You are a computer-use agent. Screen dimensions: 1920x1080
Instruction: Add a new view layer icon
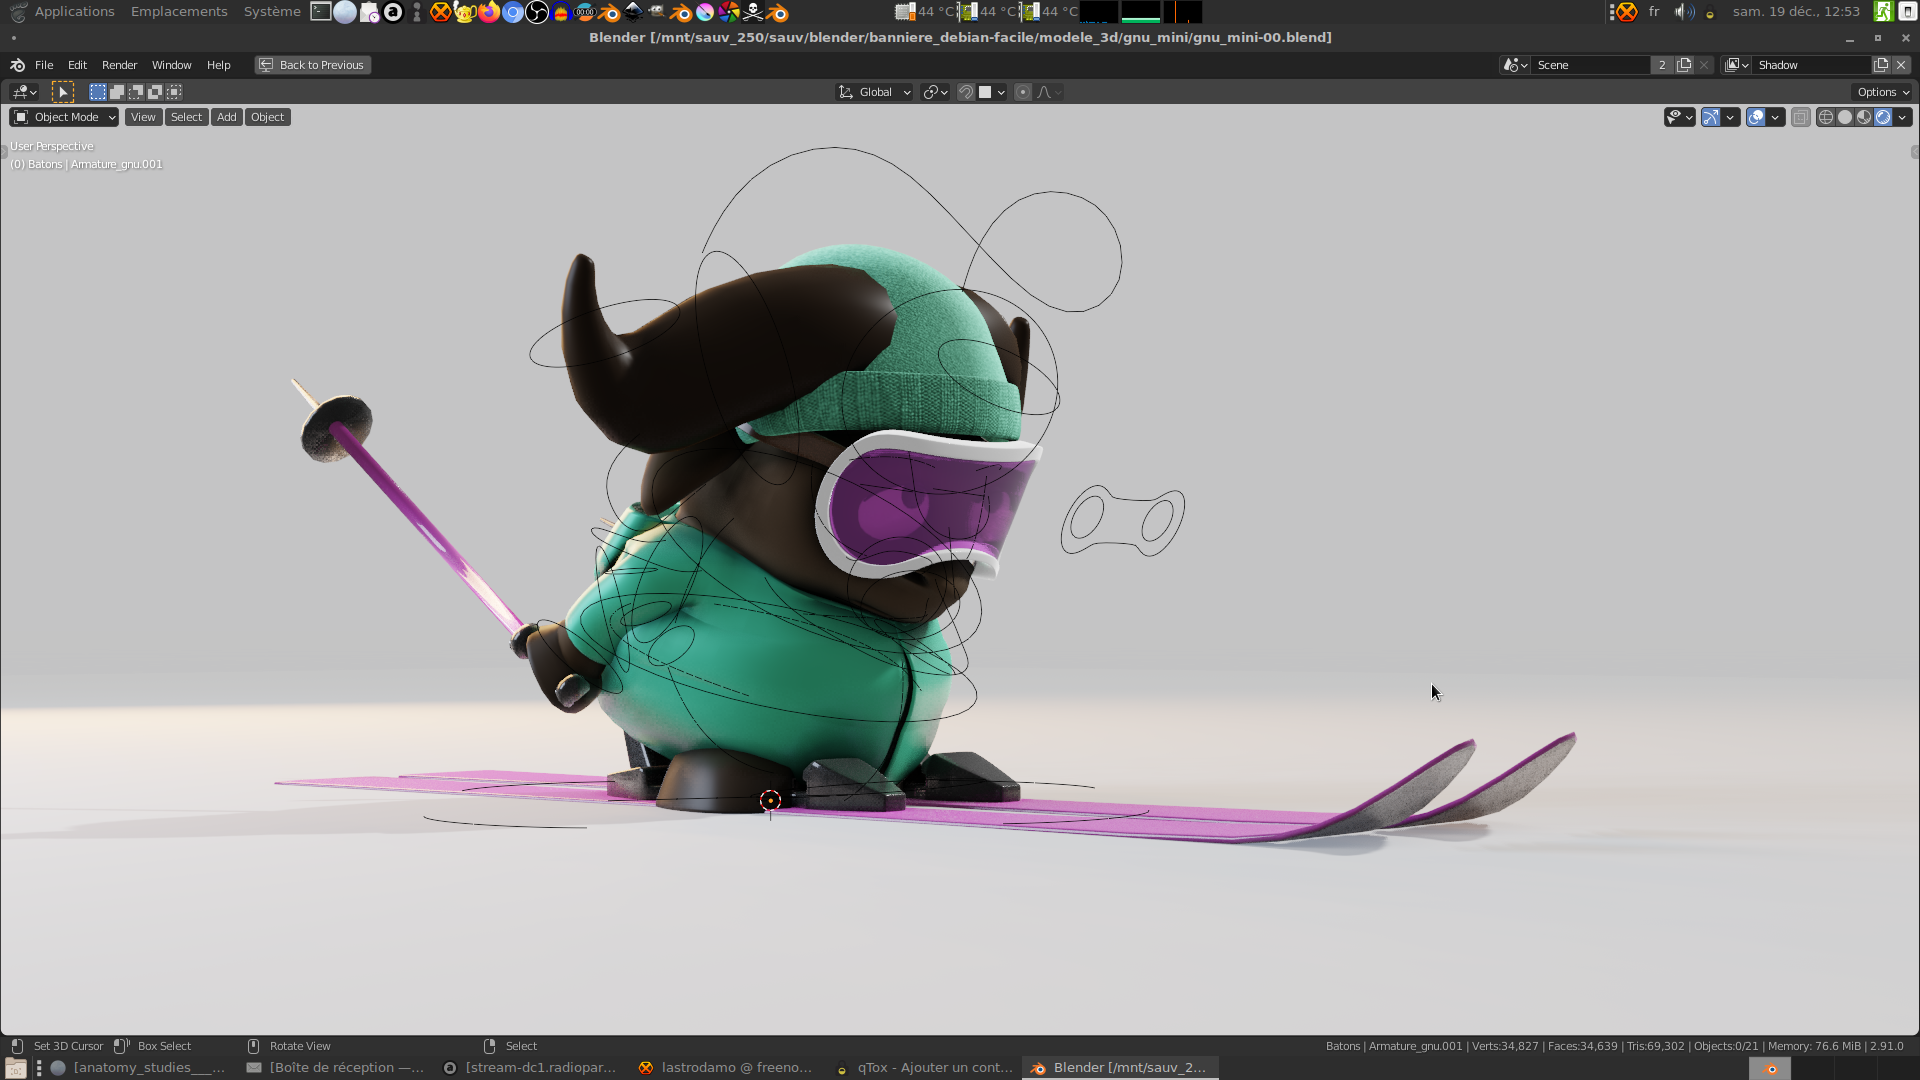pos(1881,65)
